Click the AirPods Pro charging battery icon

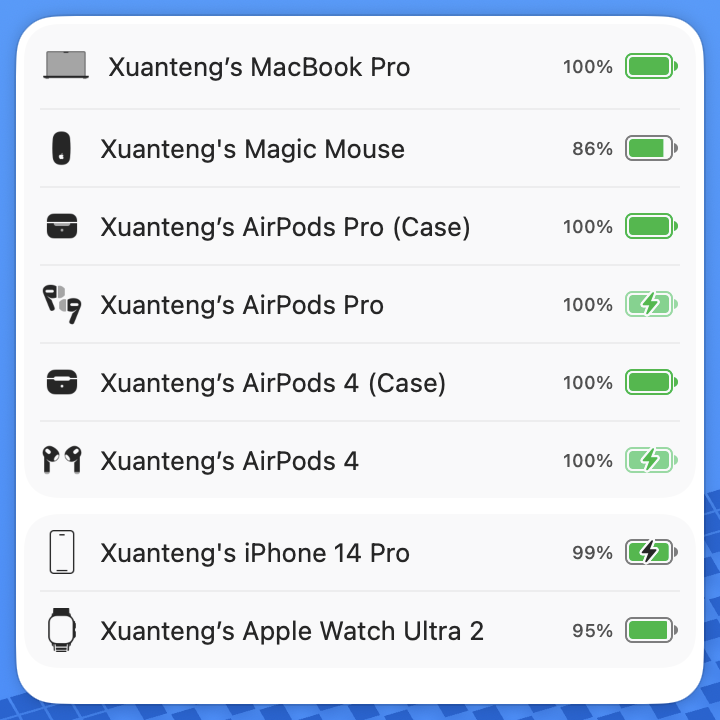click(x=651, y=304)
